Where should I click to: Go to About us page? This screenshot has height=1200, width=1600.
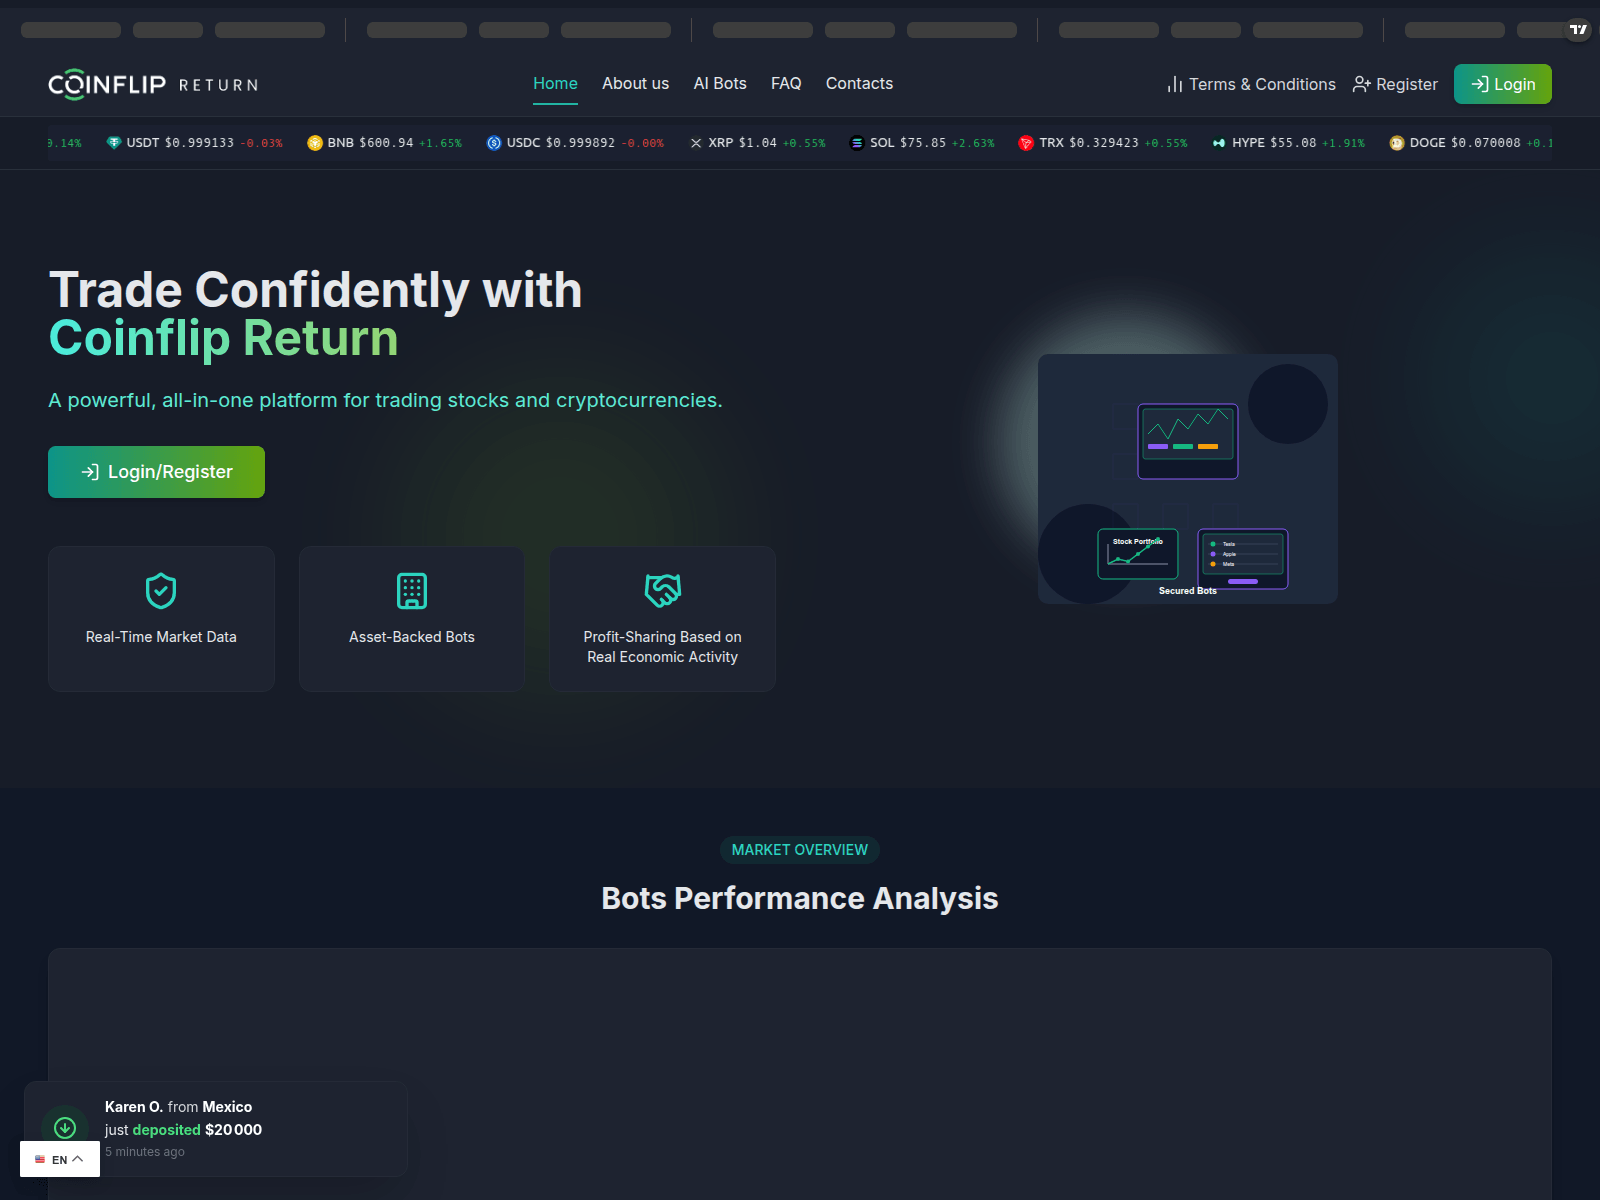pos(635,84)
